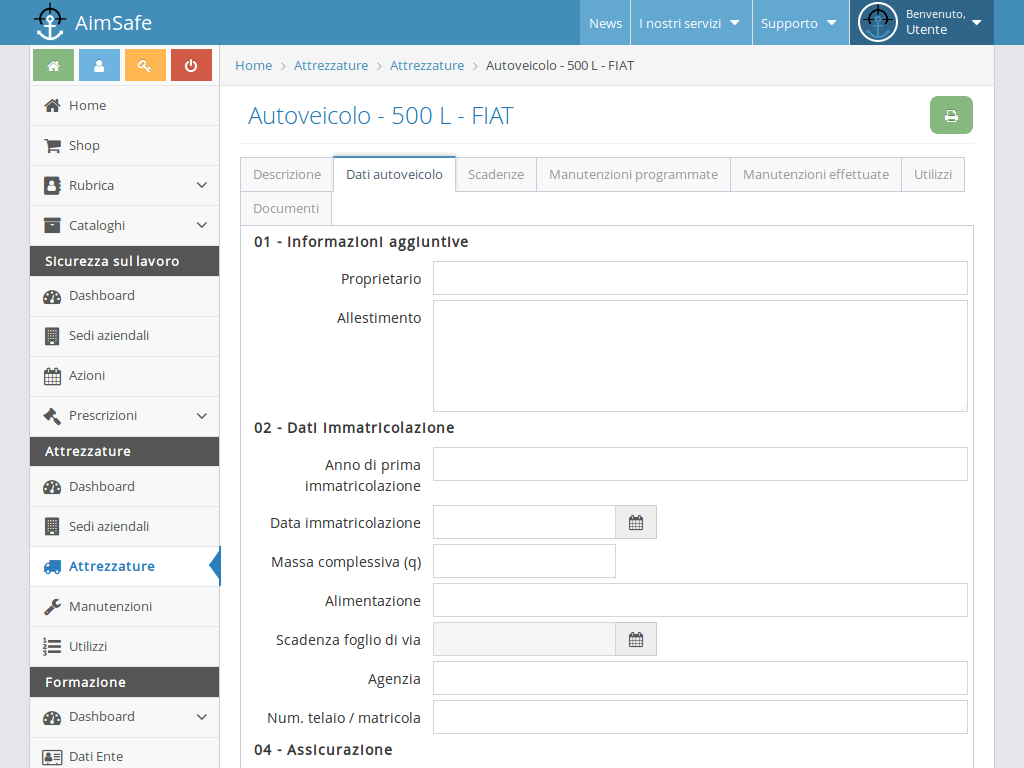The height and width of the screenshot is (768, 1024).
Task: Click the Attrezzature truck icon in sidebar
Action: [52, 567]
